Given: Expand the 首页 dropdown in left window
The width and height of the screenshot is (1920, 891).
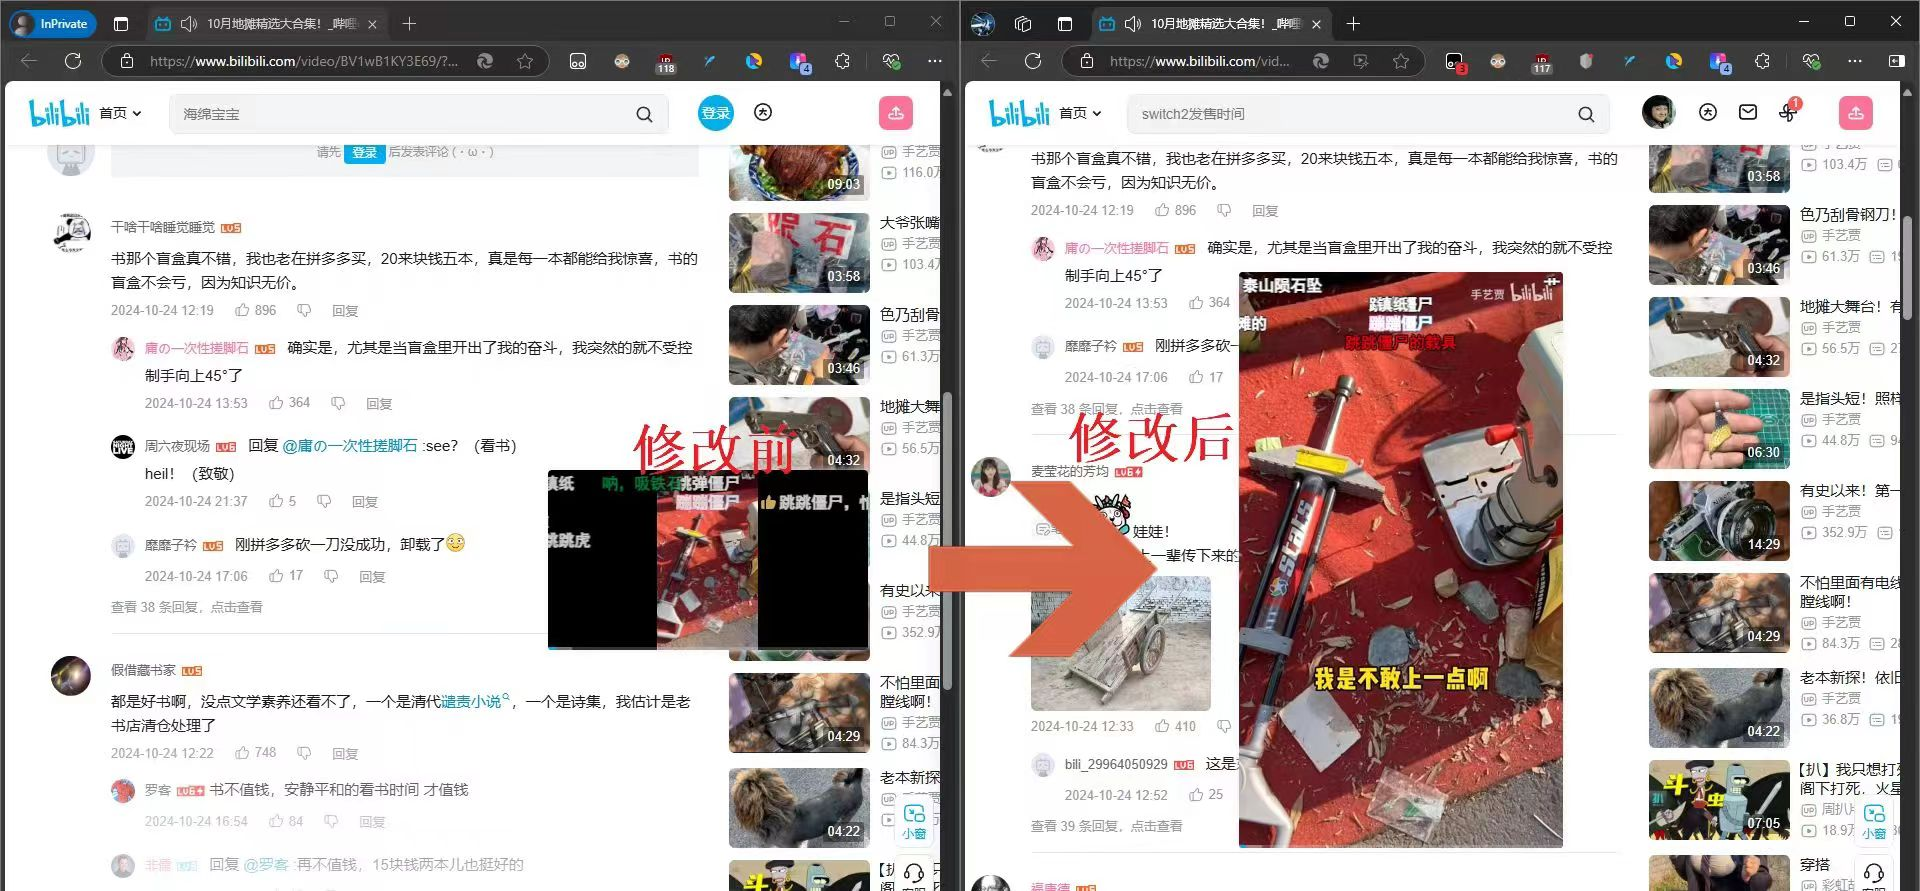Looking at the screenshot, I should tap(120, 113).
